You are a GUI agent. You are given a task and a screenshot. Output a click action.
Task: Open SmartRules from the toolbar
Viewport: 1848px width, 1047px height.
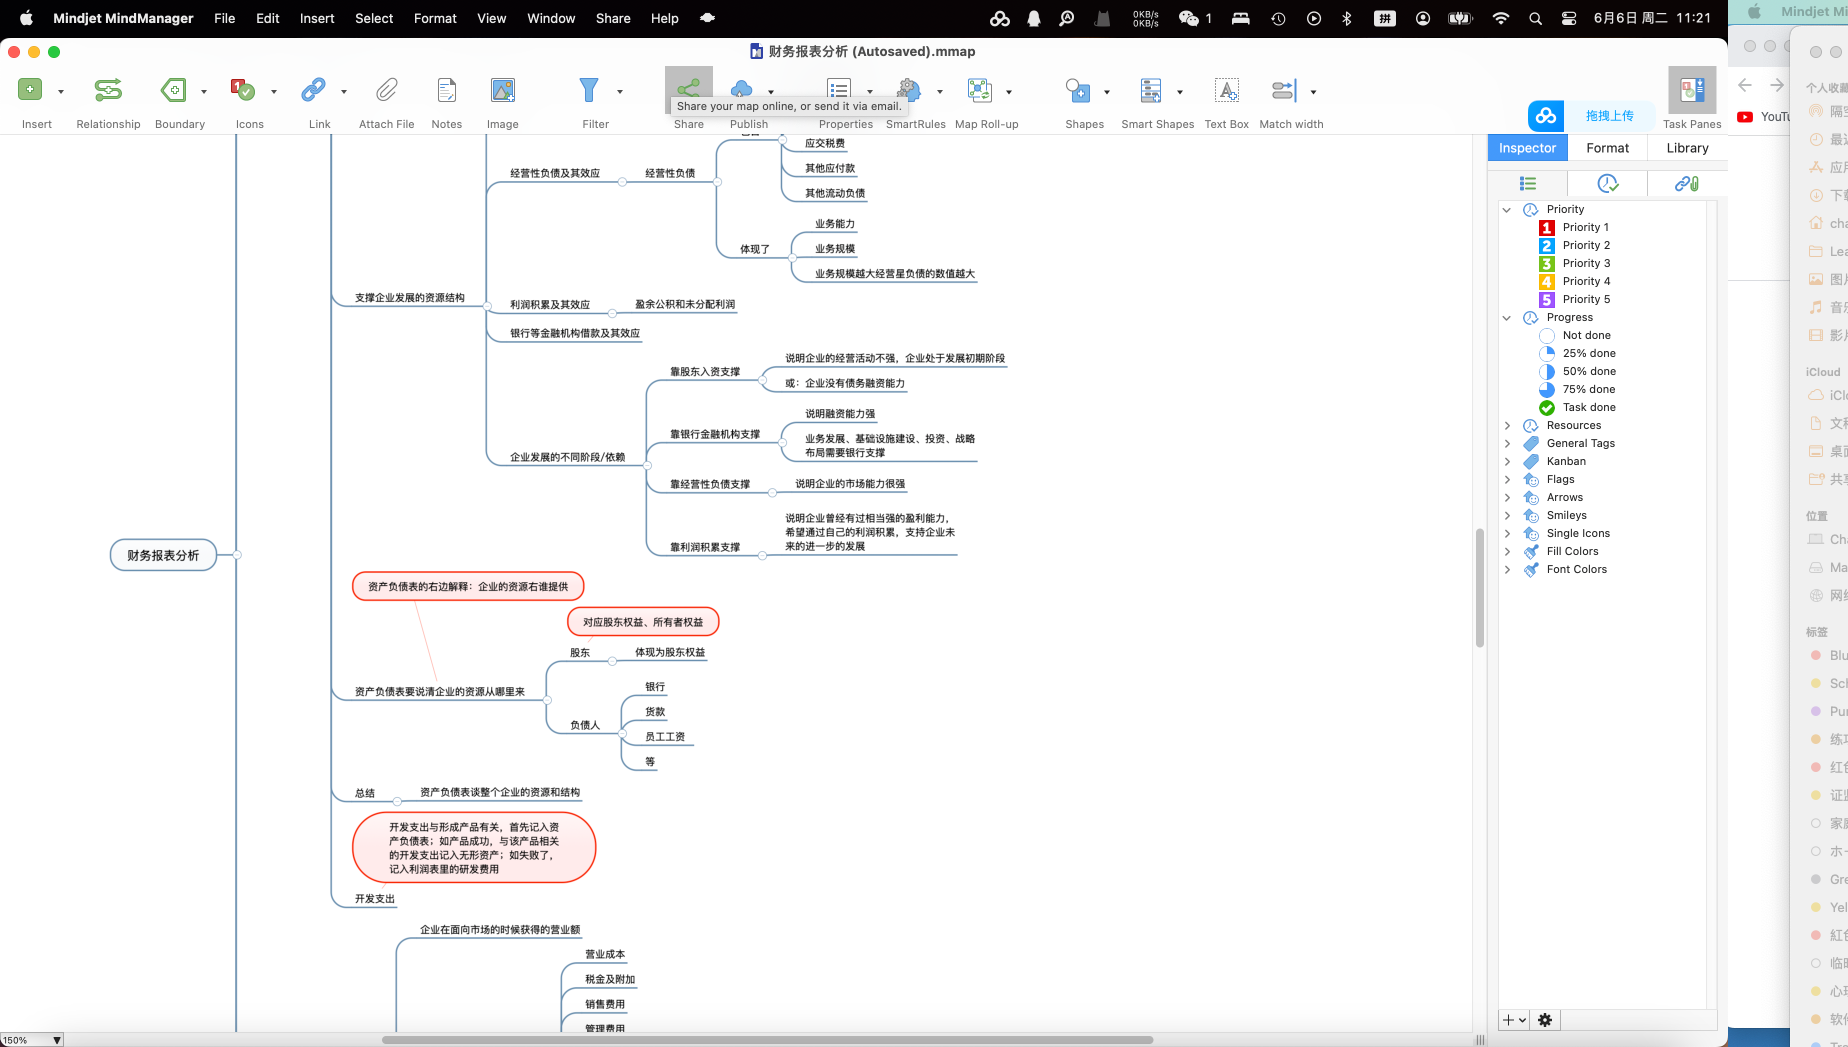pyautogui.click(x=909, y=90)
